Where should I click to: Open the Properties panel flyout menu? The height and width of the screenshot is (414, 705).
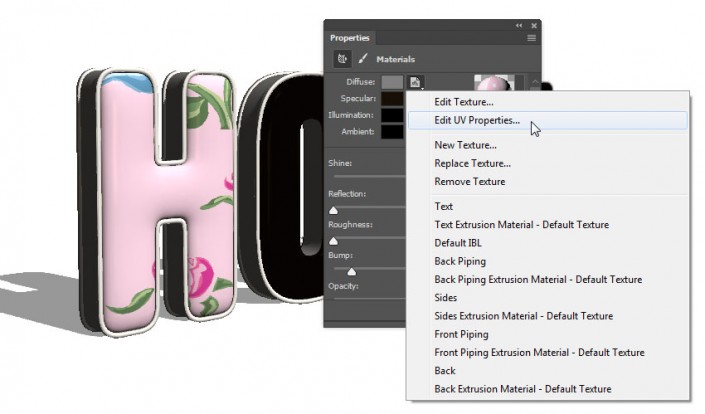pos(532,38)
